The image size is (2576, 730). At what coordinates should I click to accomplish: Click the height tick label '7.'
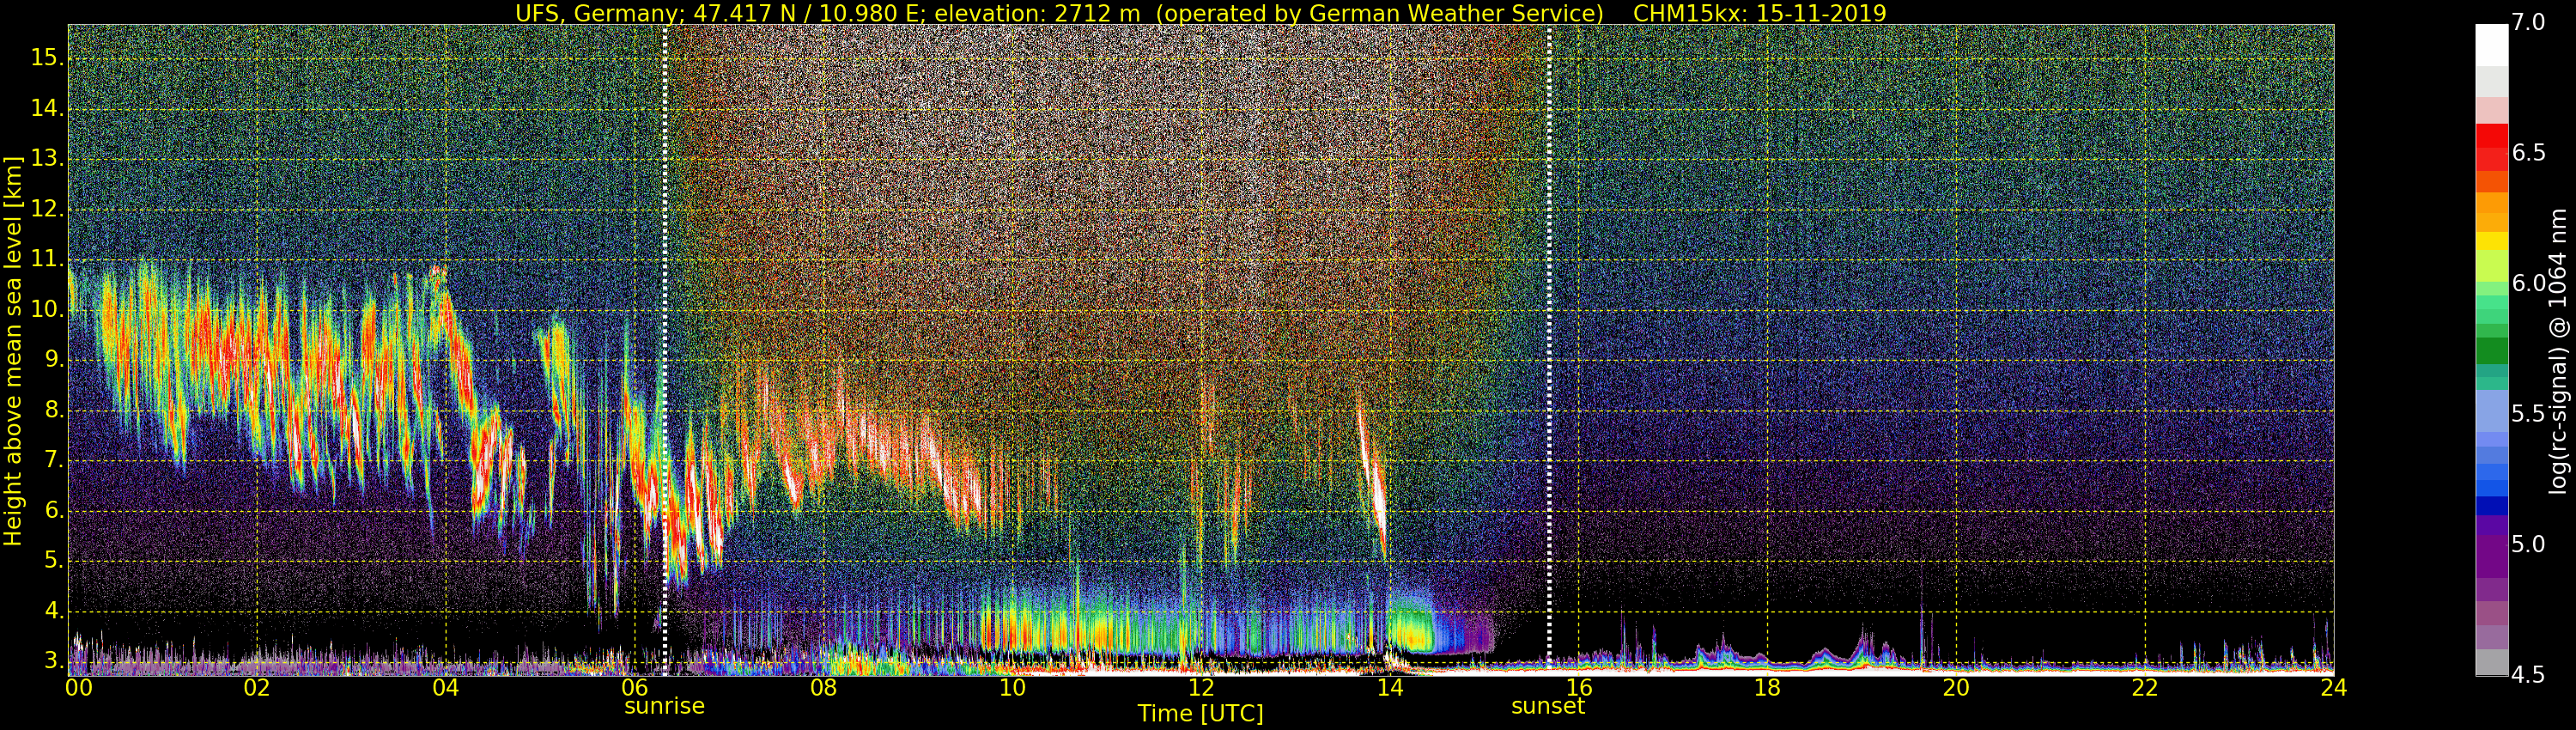[53, 461]
